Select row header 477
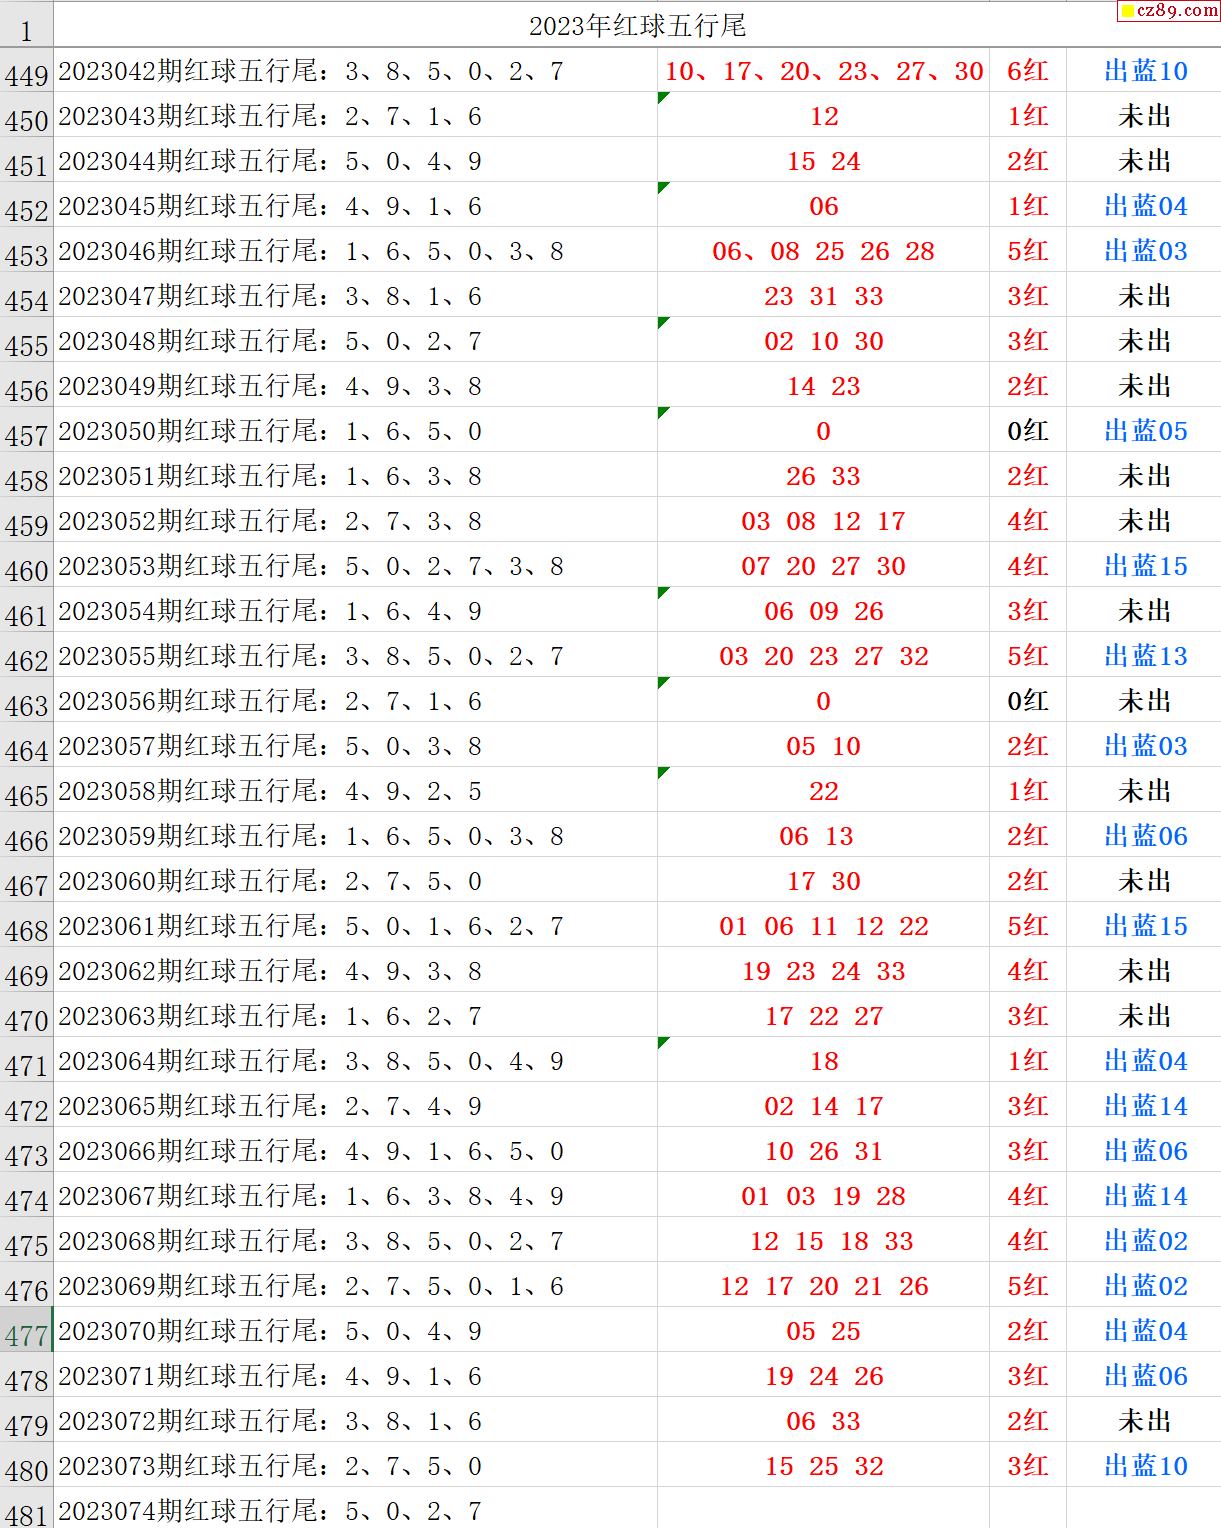Viewport: 1221px width, 1528px height. pyautogui.click(x=26, y=1333)
